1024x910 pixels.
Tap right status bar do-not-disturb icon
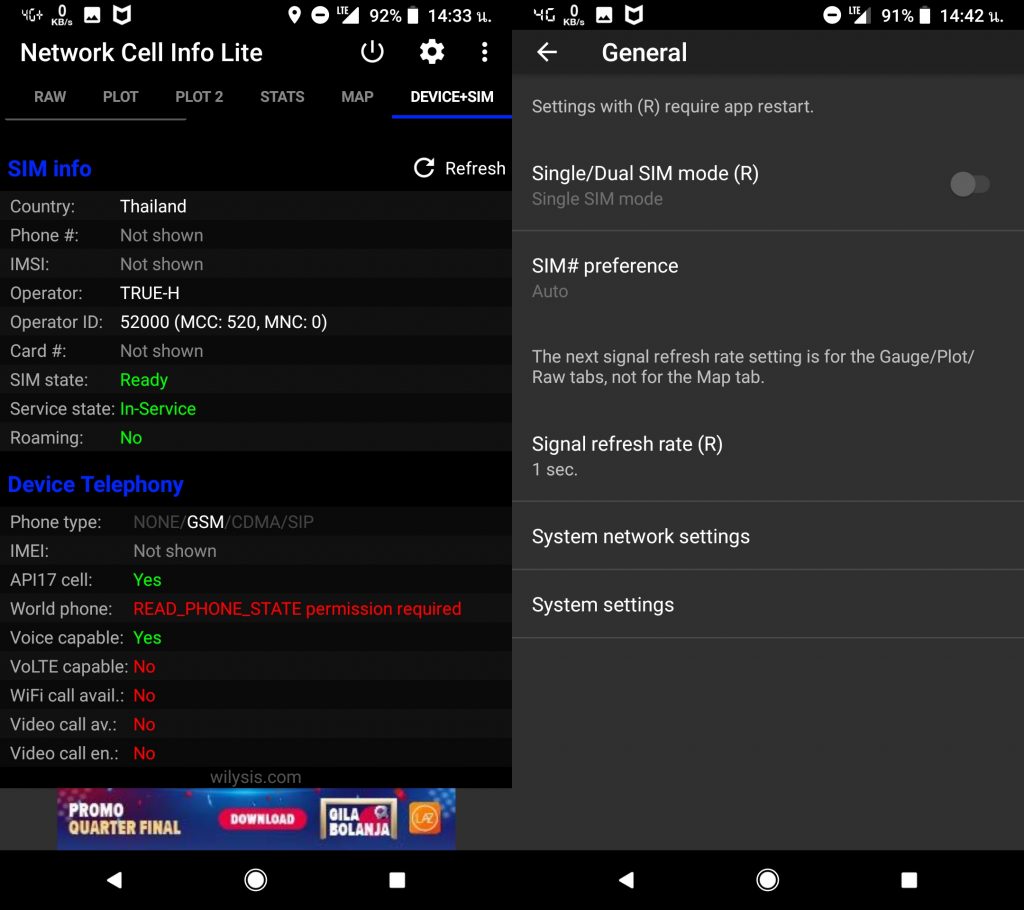[x=832, y=15]
